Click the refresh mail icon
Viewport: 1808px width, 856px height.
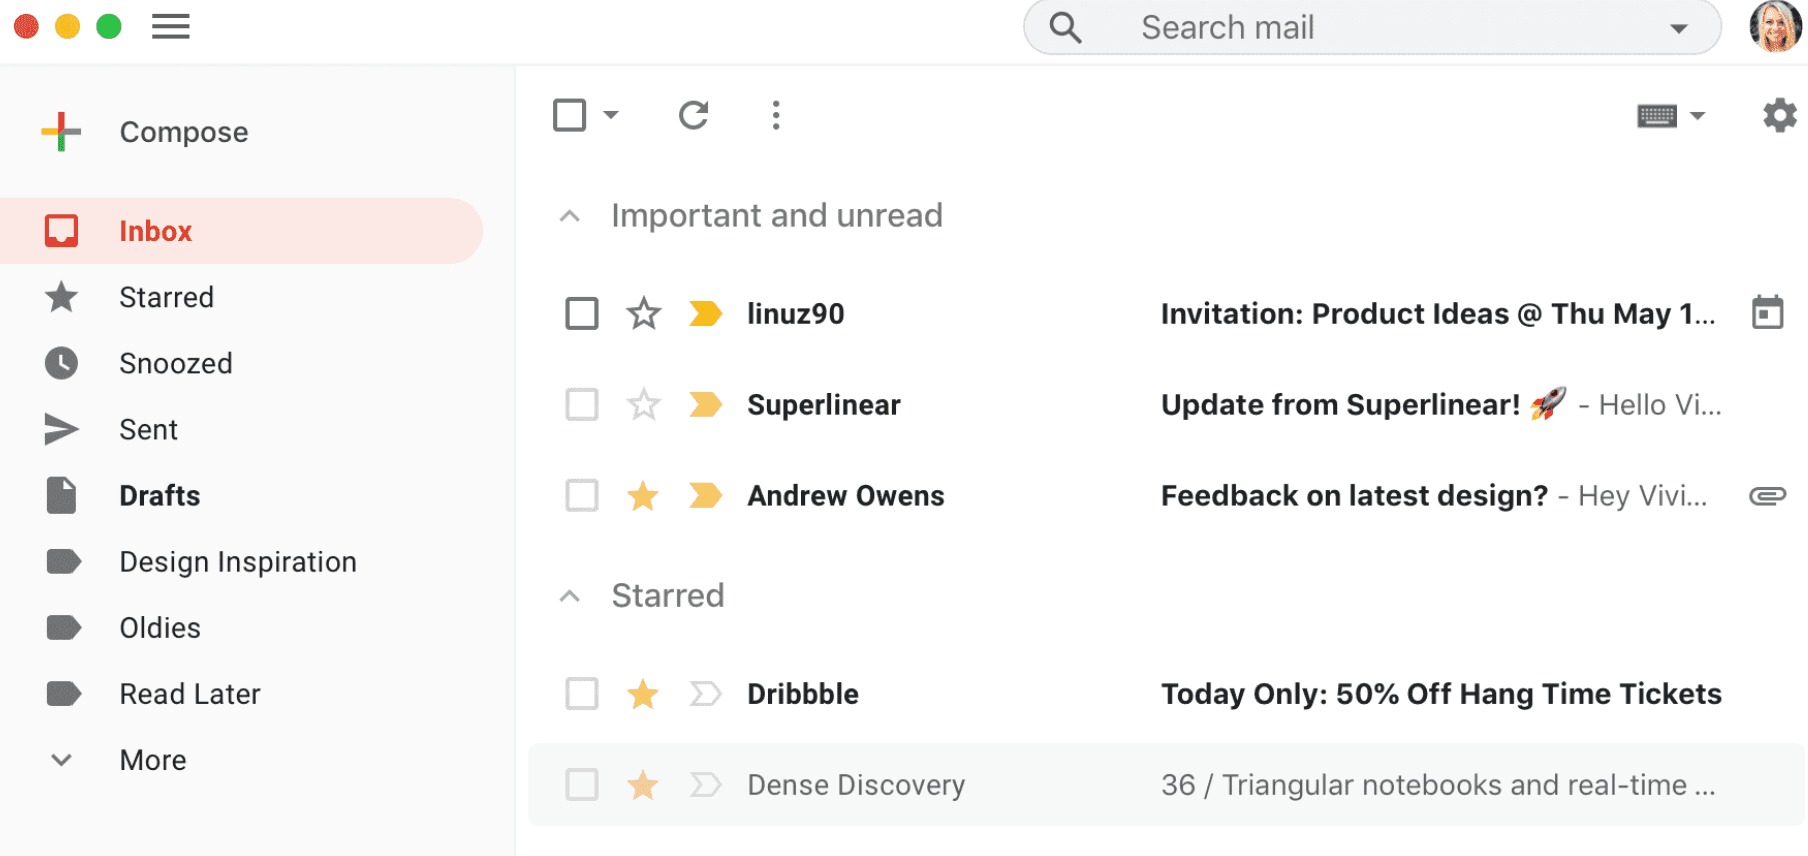[693, 116]
